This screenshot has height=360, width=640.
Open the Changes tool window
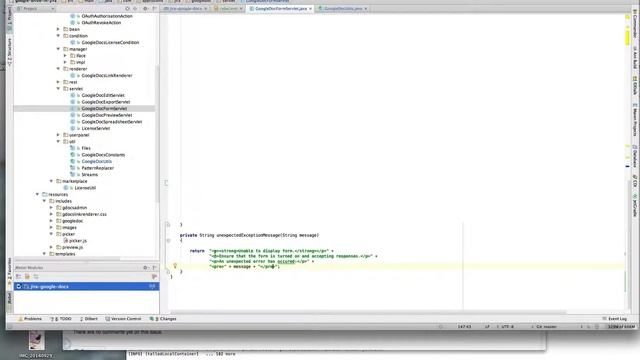[x=163, y=319]
